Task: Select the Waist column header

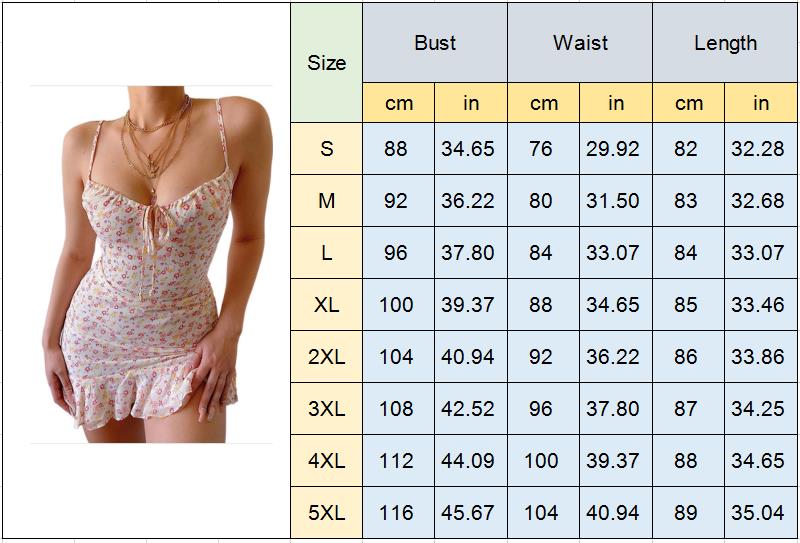Action: (x=580, y=43)
